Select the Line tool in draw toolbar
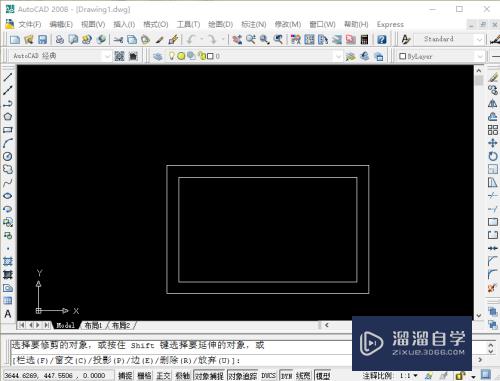This screenshot has height=381, width=500. 8,77
